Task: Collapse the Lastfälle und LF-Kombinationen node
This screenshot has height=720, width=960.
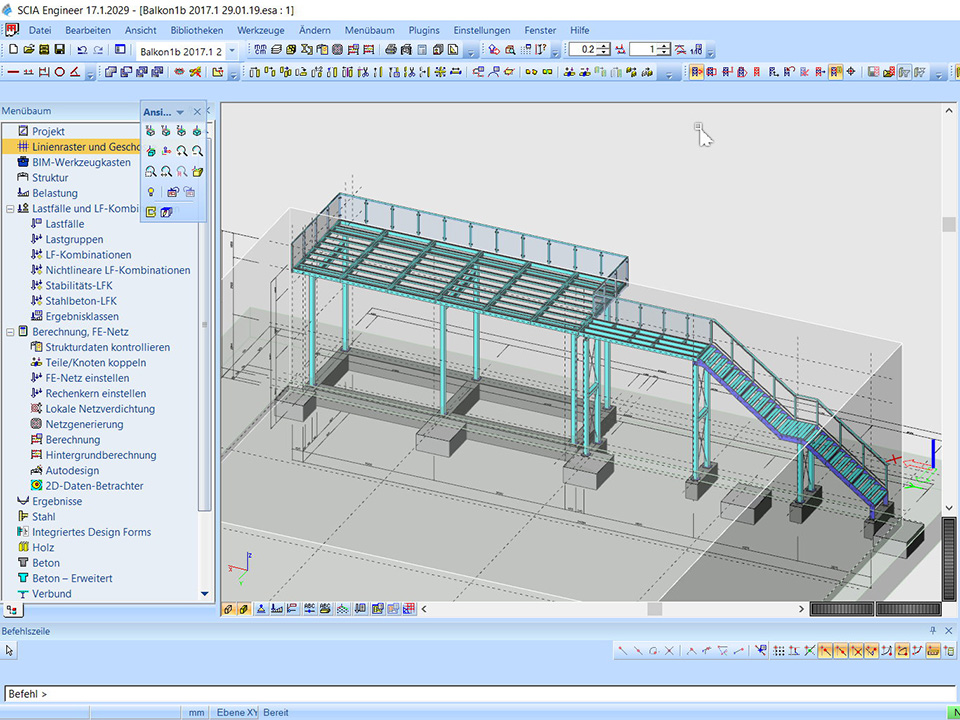Action: click(x=10, y=209)
